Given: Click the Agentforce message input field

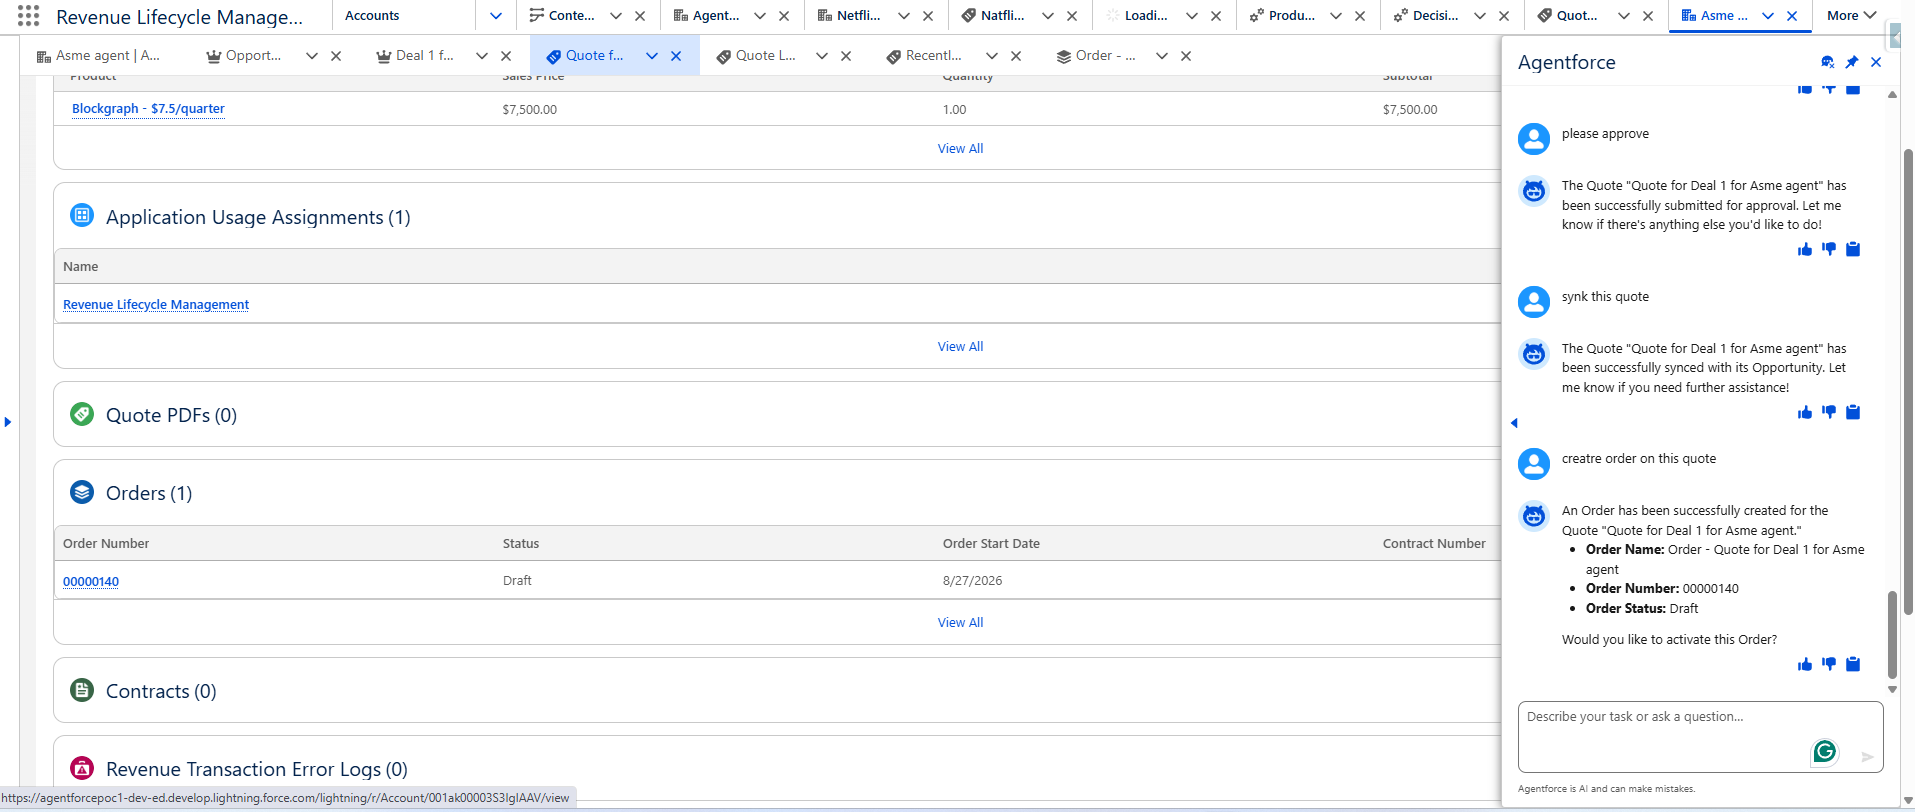Looking at the screenshot, I should point(1700,736).
